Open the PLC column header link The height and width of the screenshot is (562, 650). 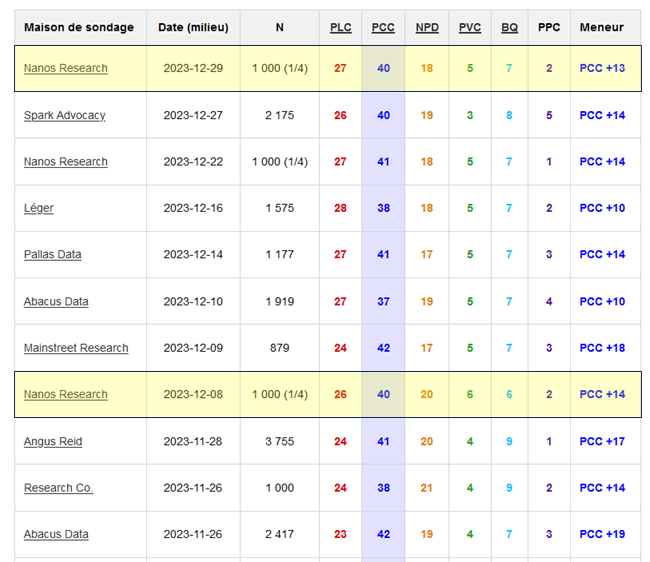[x=340, y=27]
